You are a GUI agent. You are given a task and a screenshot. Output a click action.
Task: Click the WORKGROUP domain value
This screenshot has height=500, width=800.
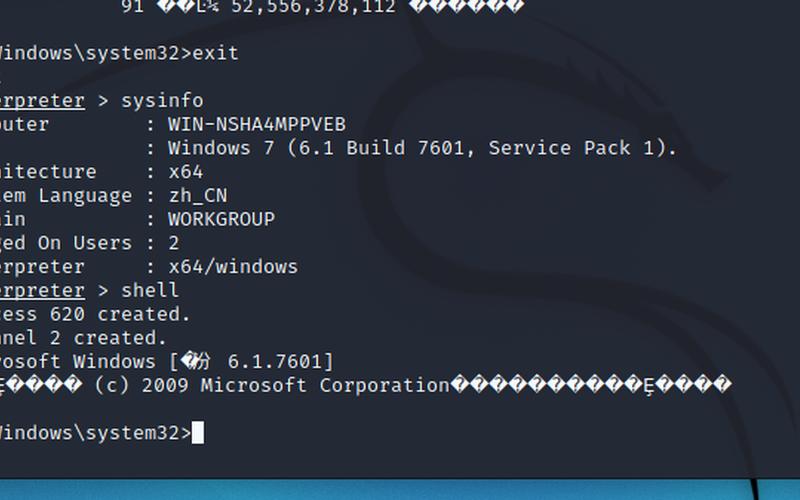[221, 219]
